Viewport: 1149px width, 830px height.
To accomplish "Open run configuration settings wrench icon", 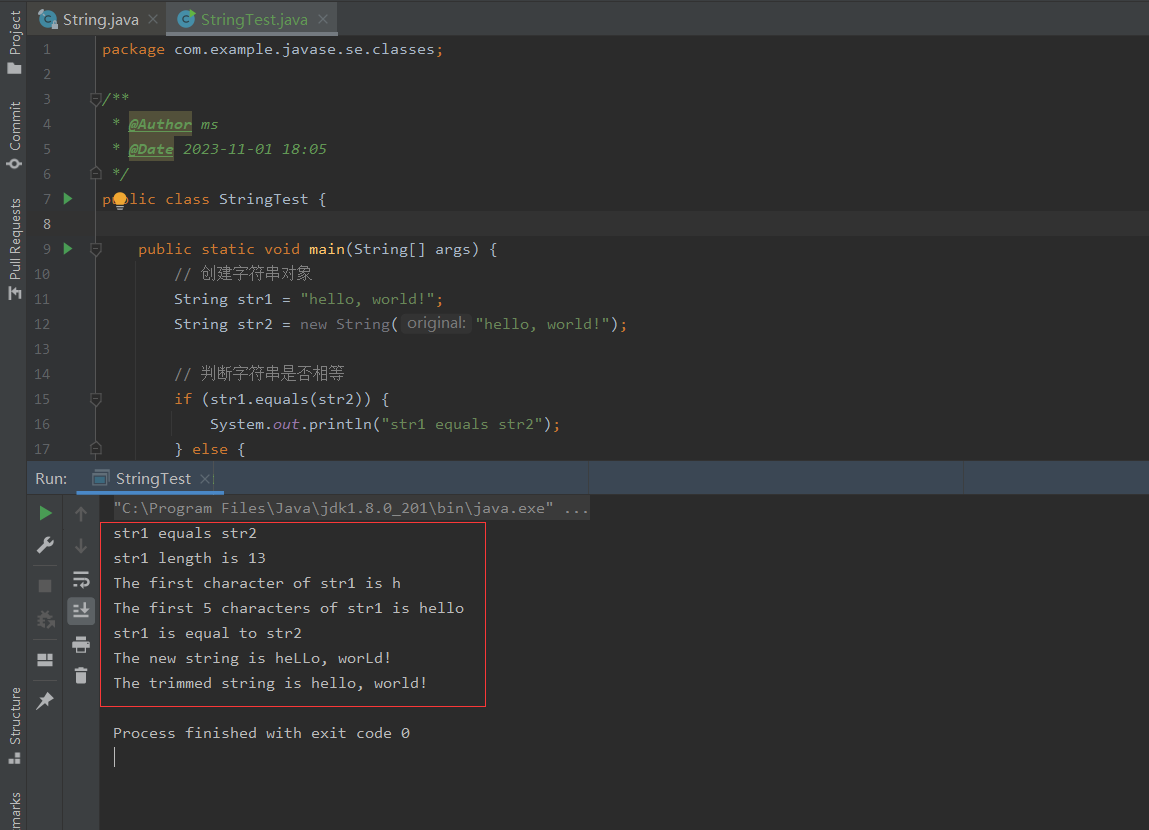I will [x=45, y=545].
